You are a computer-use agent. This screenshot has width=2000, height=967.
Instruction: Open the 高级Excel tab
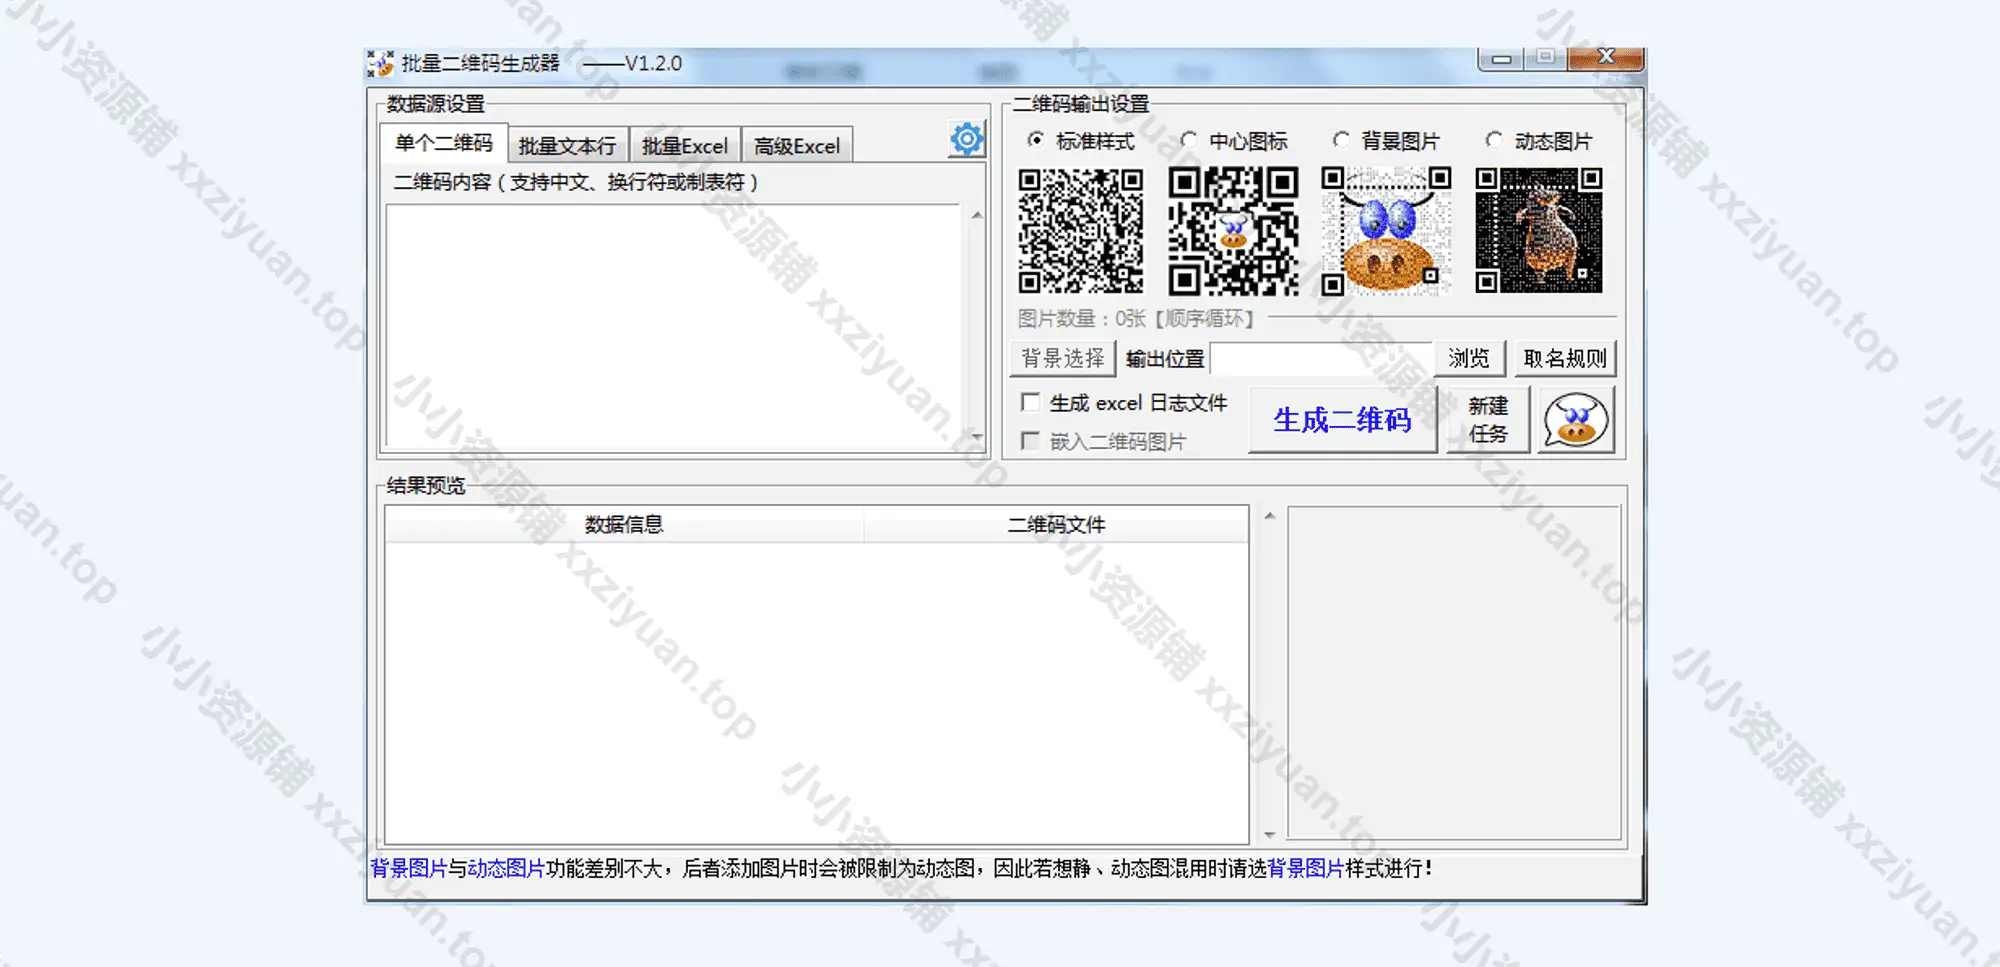pyautogui.click(x=796, y=146)
